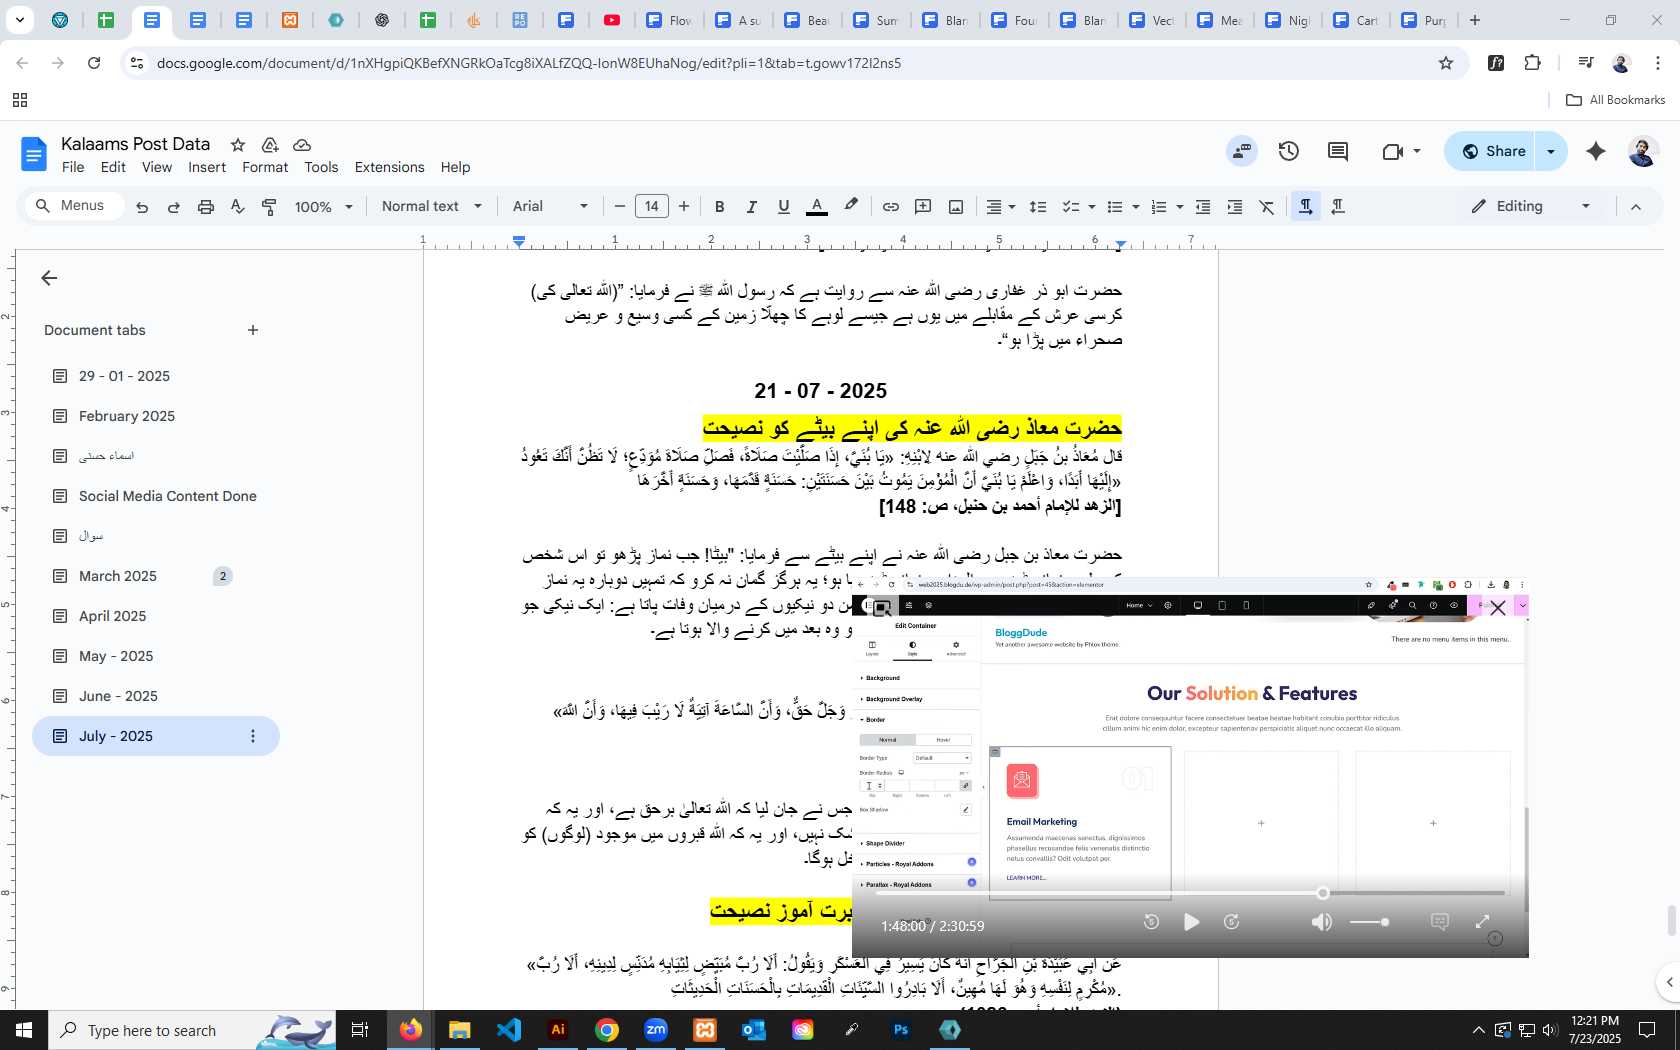1680x1050 pixels.
Task: Add a new document tab
Action: 253,330
